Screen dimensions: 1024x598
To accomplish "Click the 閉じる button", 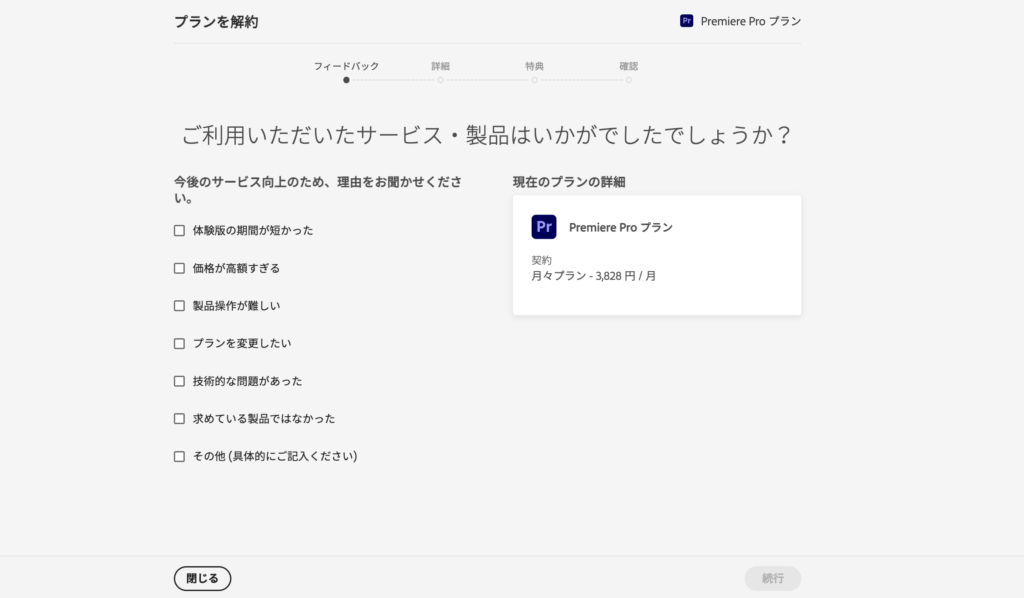I will click(202, 578).
